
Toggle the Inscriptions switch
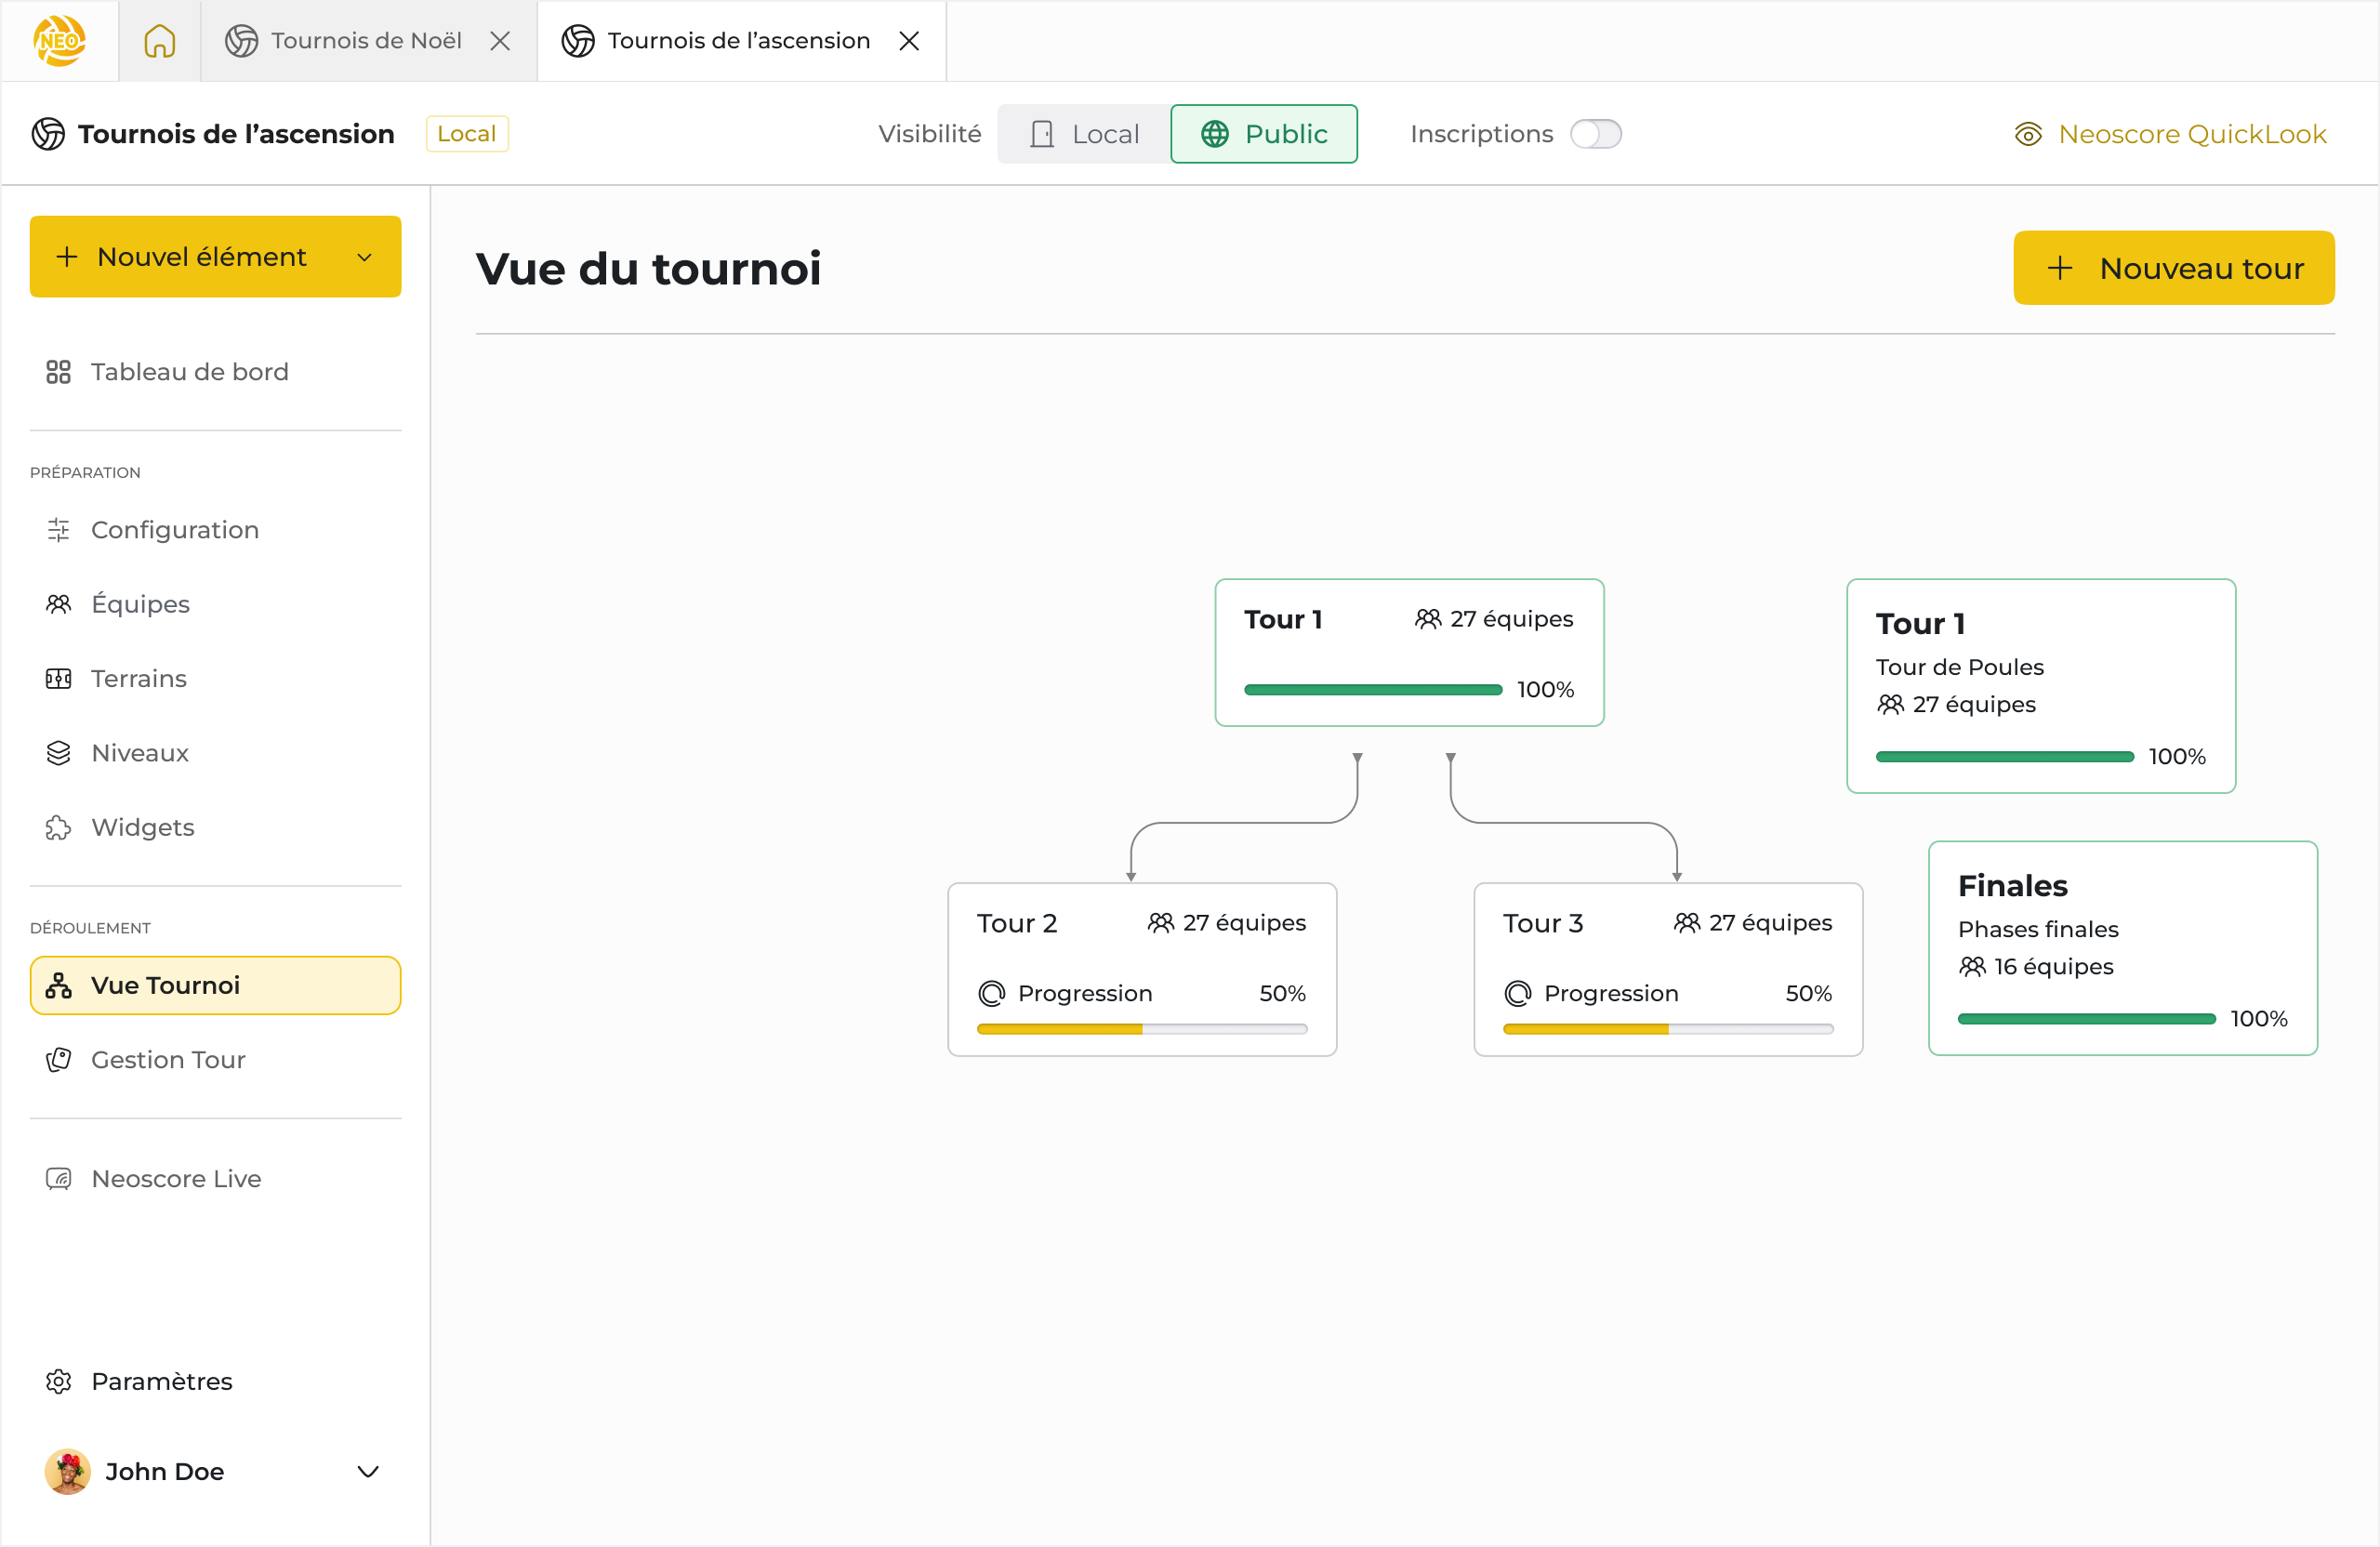tap(1595, 134)
